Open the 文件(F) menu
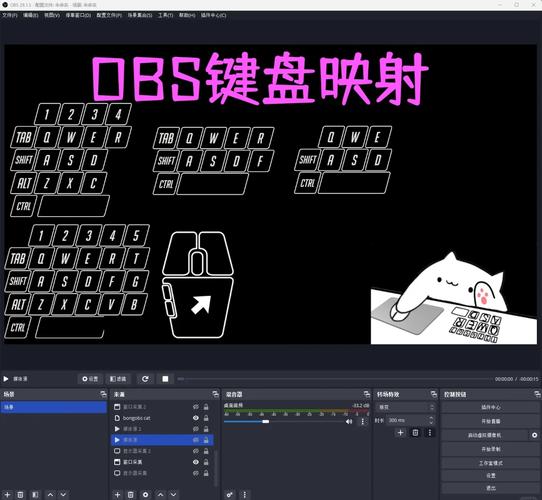 pyautogui.click(x=10, y=15)
